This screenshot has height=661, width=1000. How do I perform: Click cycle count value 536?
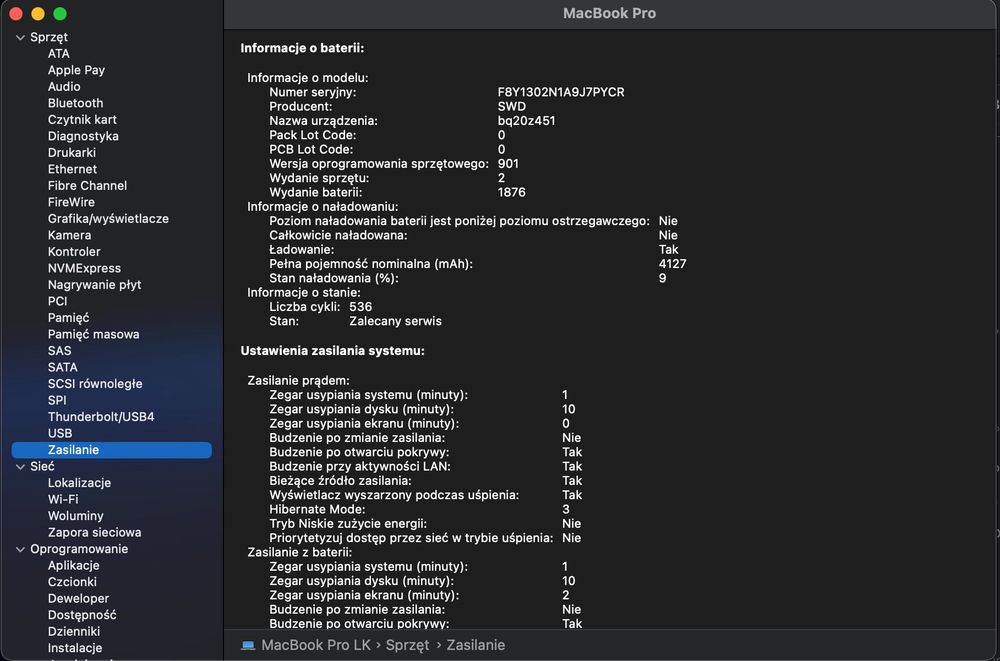click(360, 307)
